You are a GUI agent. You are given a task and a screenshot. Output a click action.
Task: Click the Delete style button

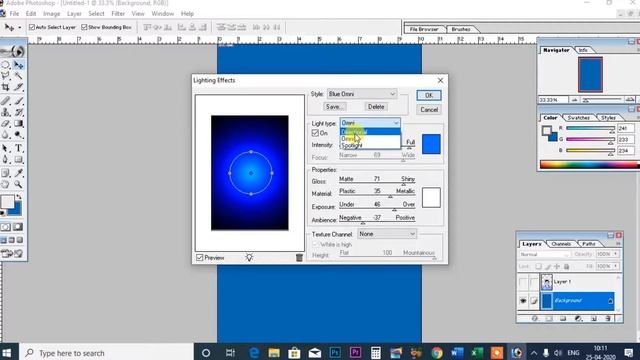[376, 107]
